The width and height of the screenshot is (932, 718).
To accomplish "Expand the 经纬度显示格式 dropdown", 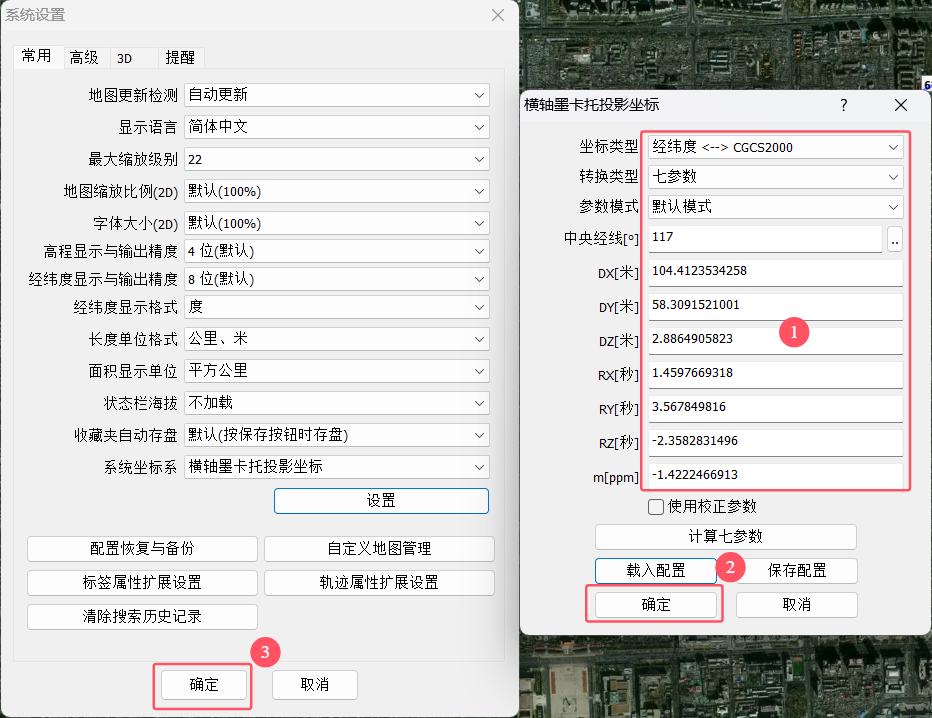I will pyautogui.click(x=337, y=307).
